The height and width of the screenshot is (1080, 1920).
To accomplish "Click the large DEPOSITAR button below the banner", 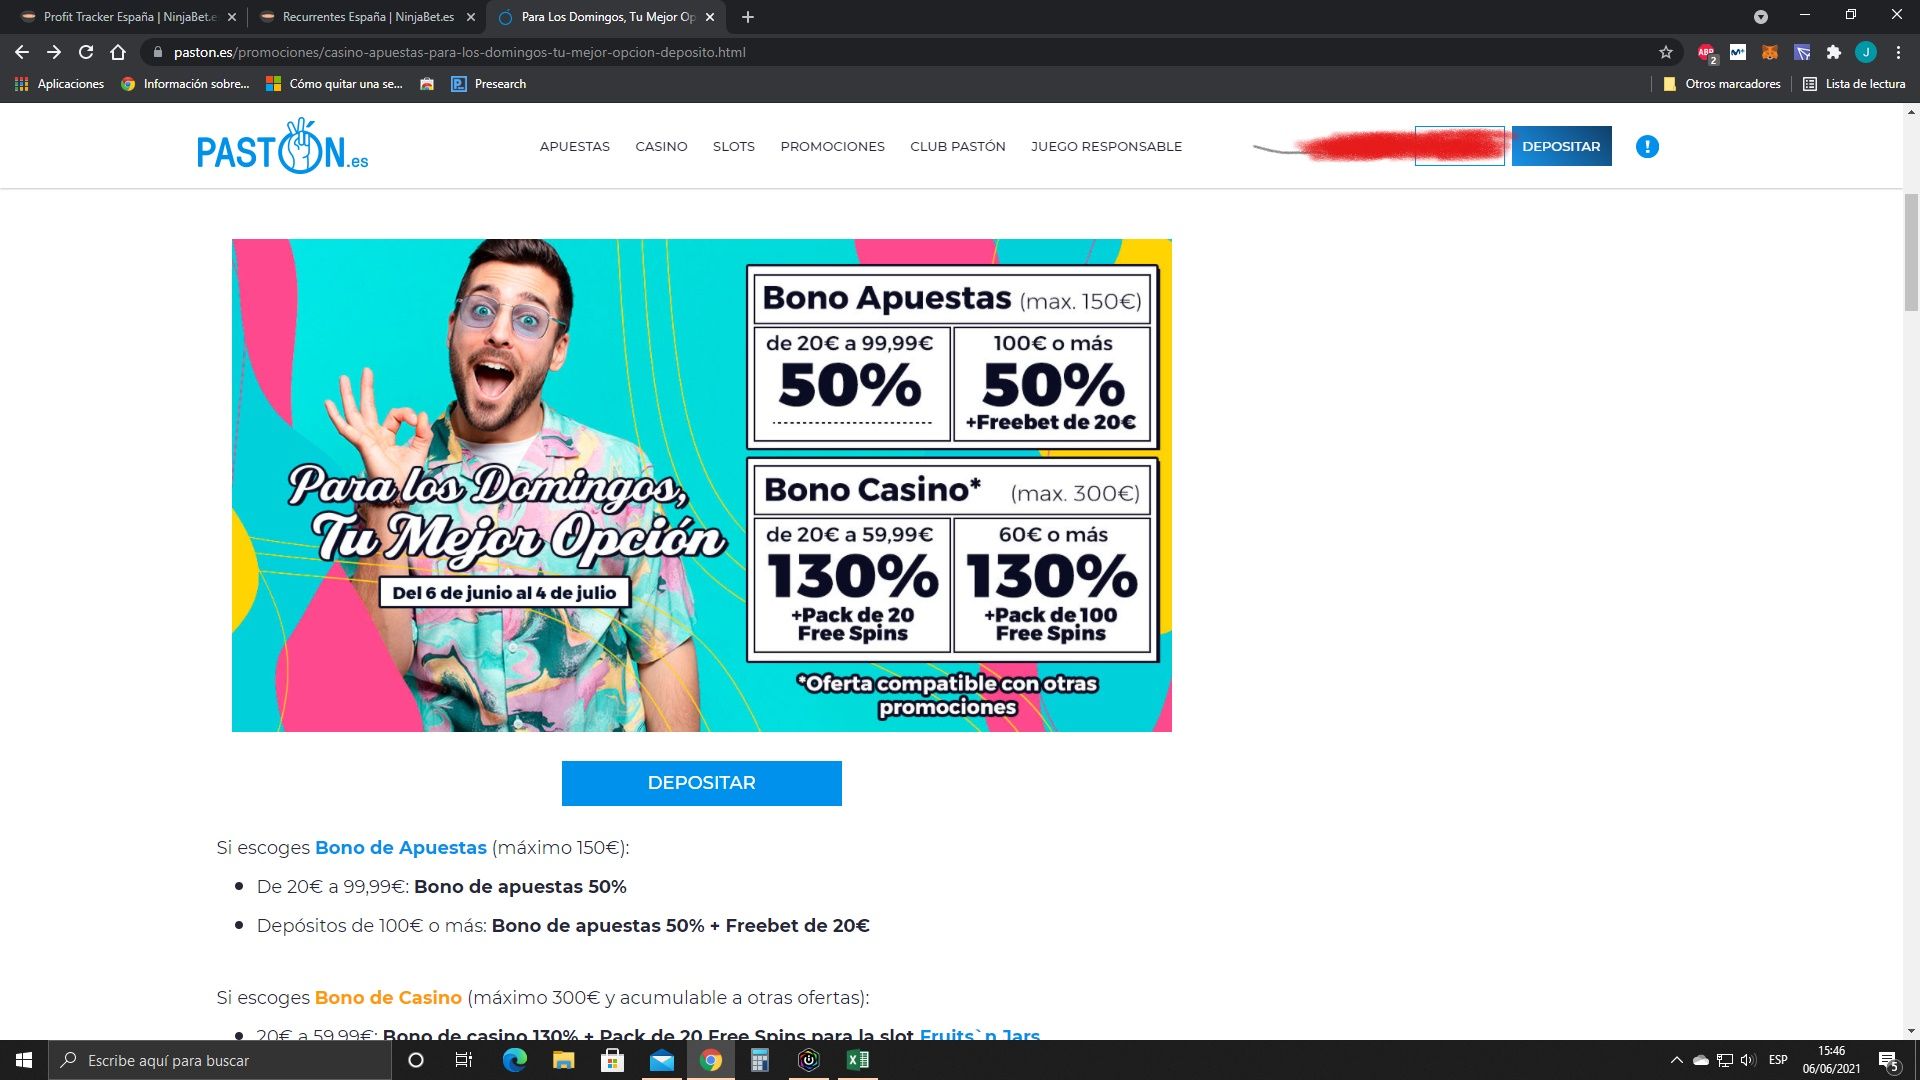I will coord(701,783).
